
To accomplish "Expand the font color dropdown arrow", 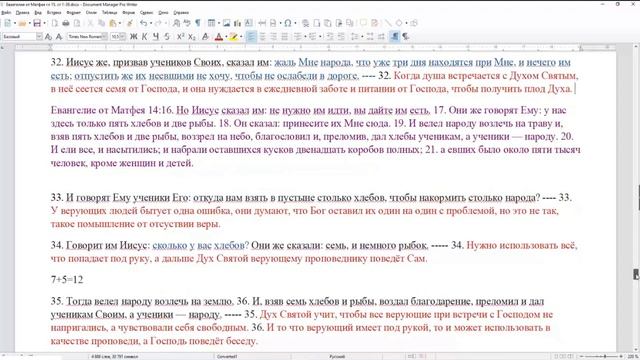I will point(226,37).
